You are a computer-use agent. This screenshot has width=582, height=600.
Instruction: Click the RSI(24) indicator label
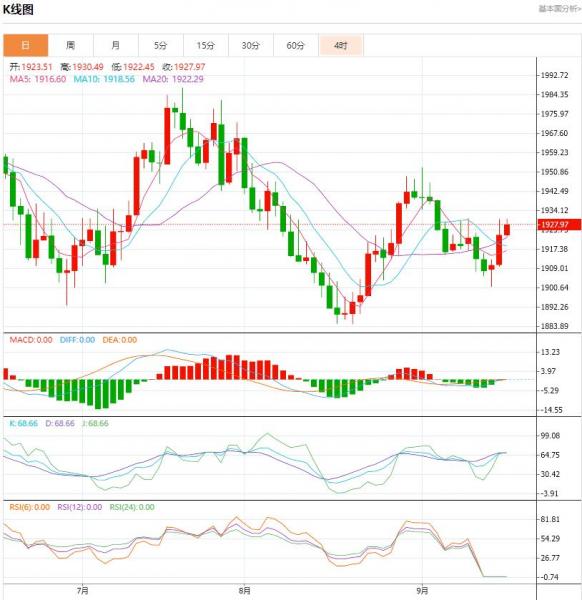tap(132, 507)
